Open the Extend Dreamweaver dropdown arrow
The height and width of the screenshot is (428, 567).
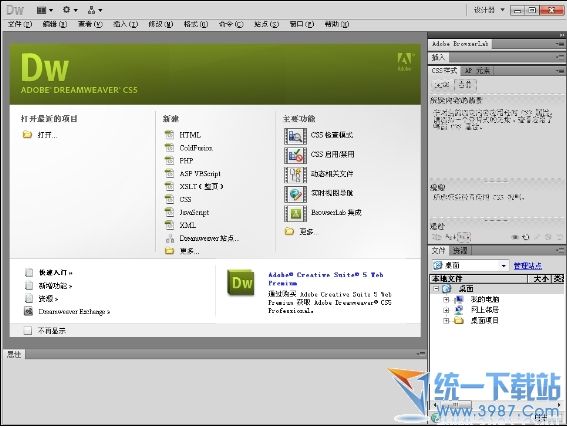coord(76,10)
